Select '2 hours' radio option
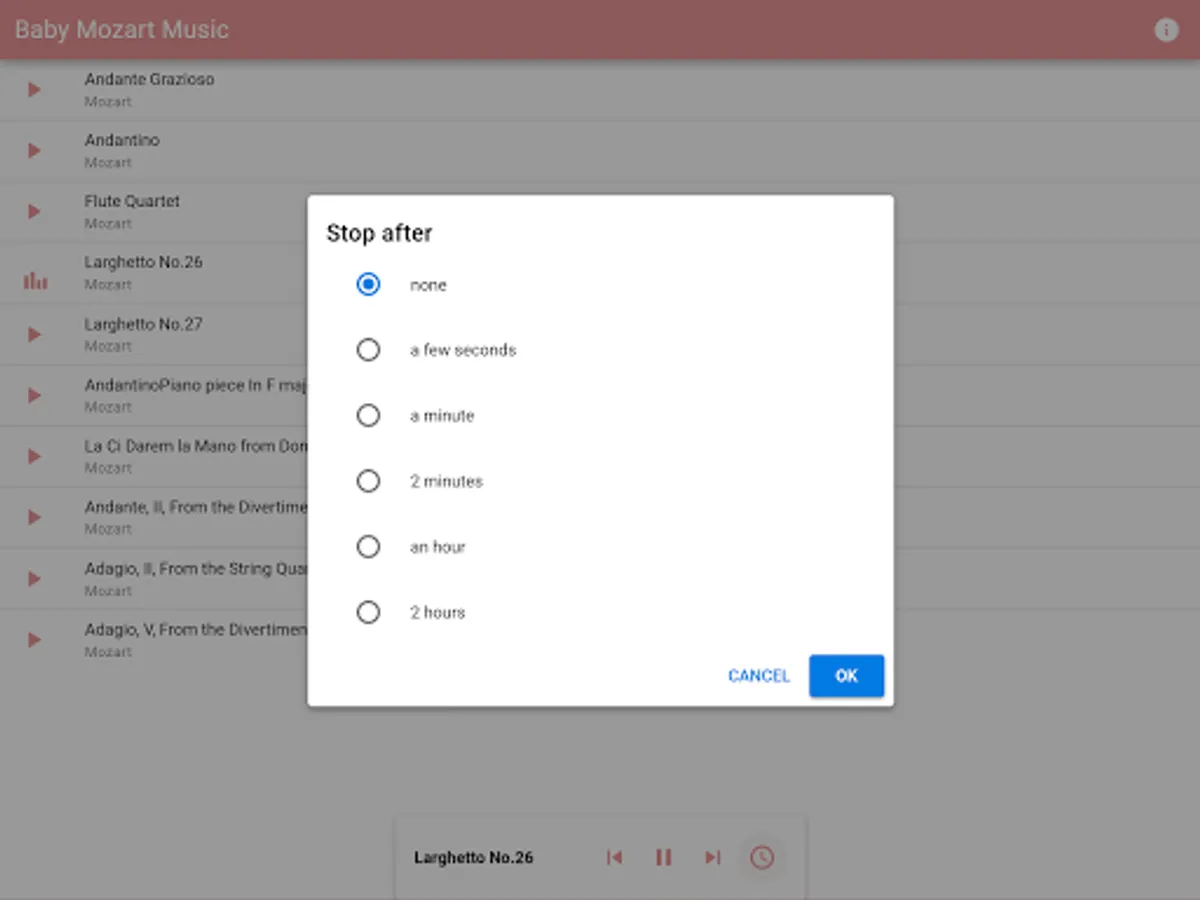This screenshot has width=1200, height=900. pyautogui.click(x=369, y=612)
